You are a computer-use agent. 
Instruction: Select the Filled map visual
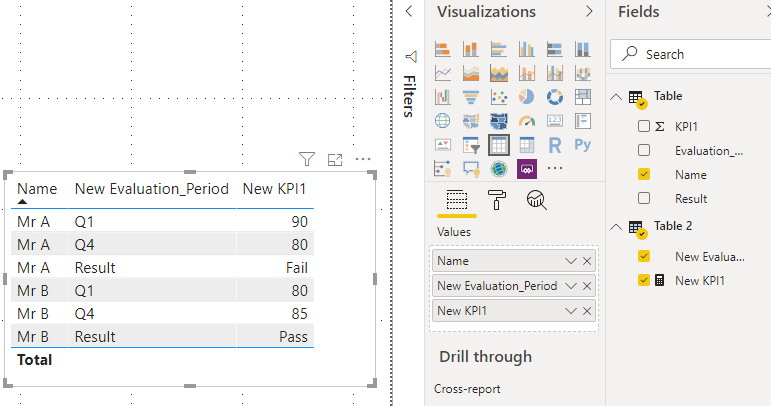471,120
